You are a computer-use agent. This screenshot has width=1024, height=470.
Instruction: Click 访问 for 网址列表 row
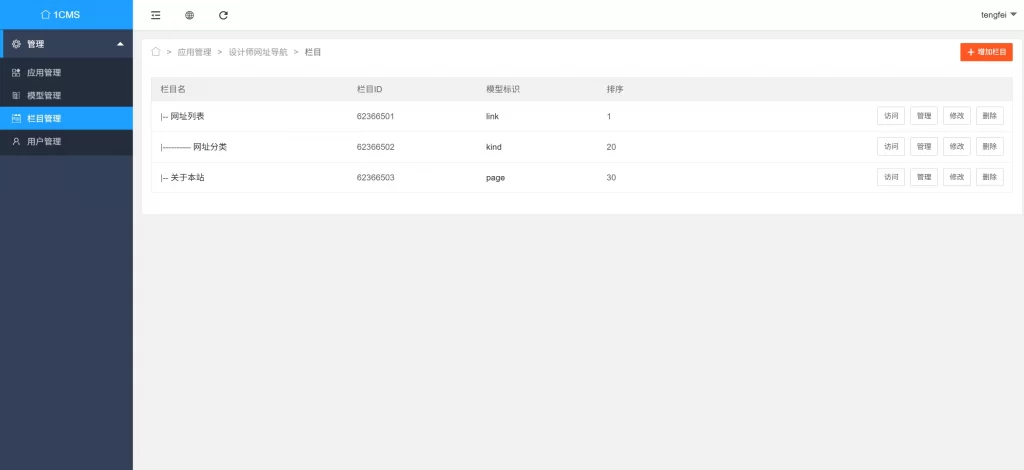click(x=891, y=116)
